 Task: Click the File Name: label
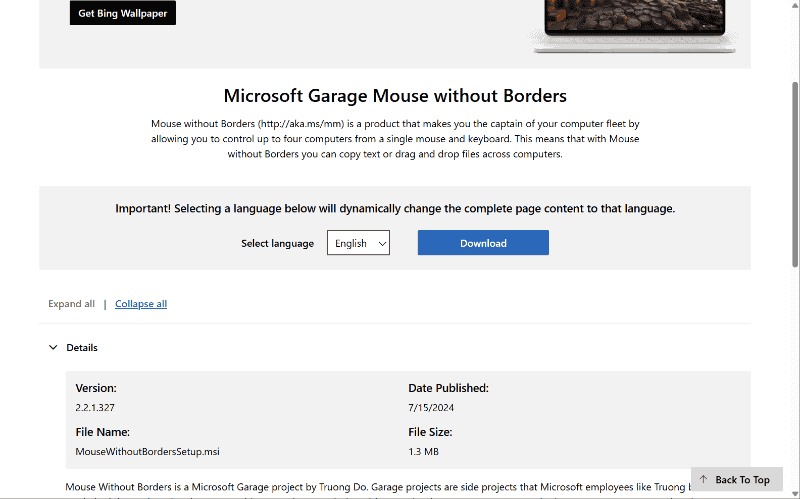click(x=103, y=432)
